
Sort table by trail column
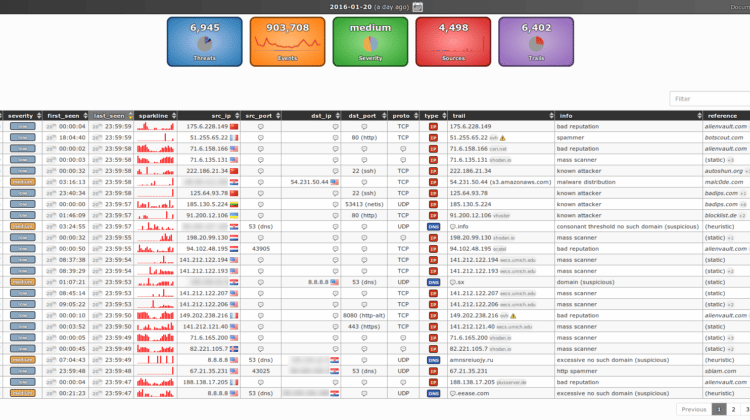point(501,116)
